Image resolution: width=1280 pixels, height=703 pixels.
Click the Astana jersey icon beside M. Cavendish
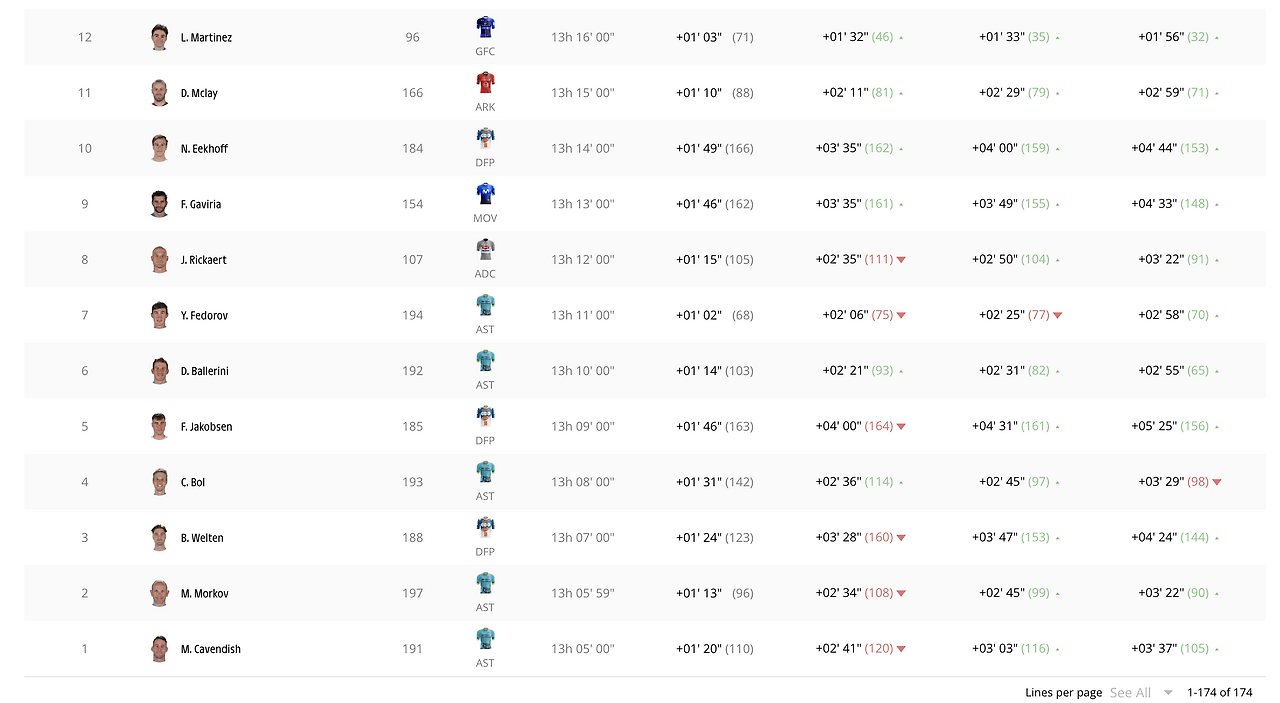pos(485,638)
